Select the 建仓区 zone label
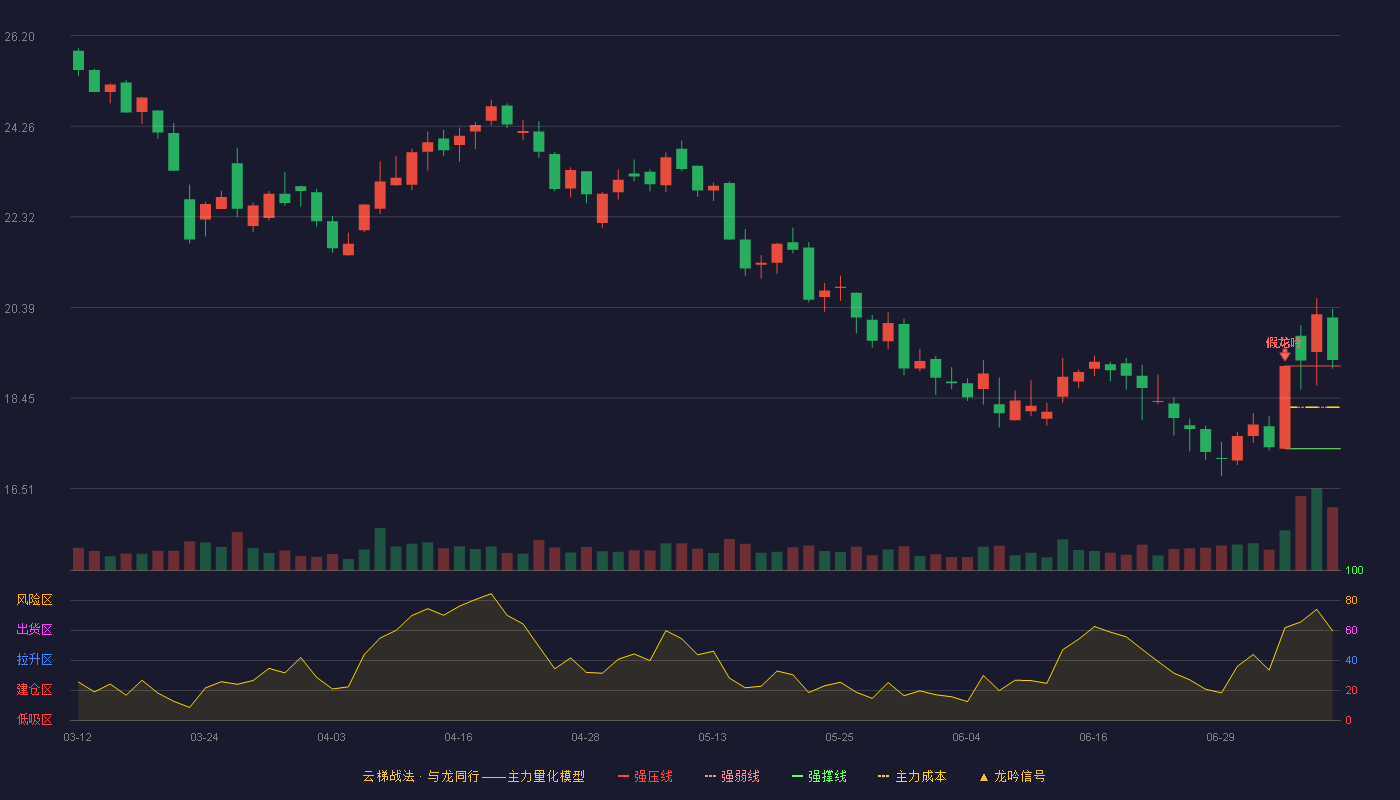The width and height of the screenshot is (1400, 800). pyautogui.click(x=34, y=690)
